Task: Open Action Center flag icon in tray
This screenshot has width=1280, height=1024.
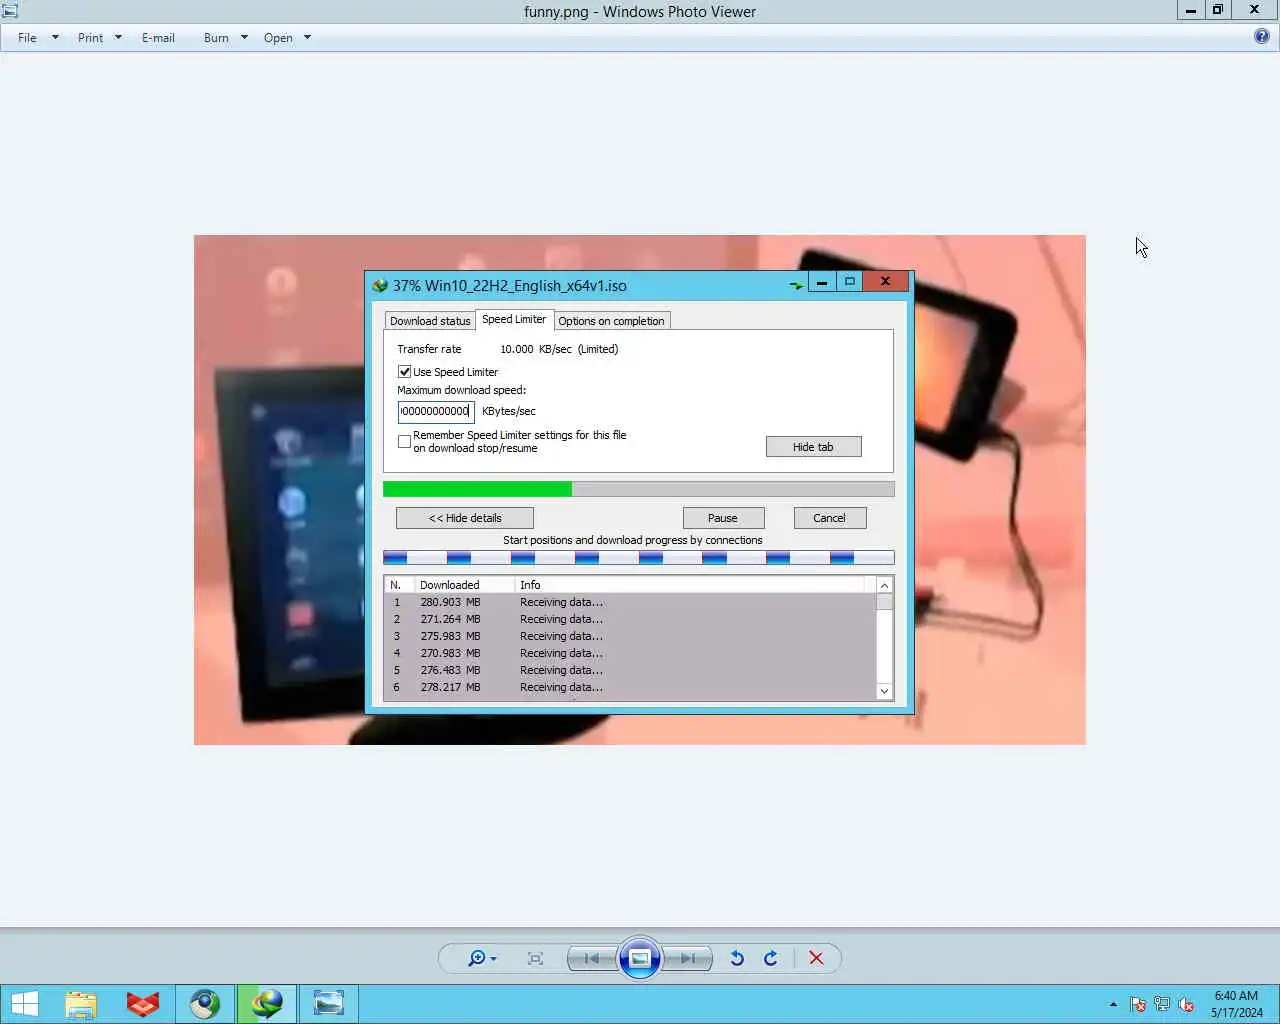Action: [x=1138, y=1004]
